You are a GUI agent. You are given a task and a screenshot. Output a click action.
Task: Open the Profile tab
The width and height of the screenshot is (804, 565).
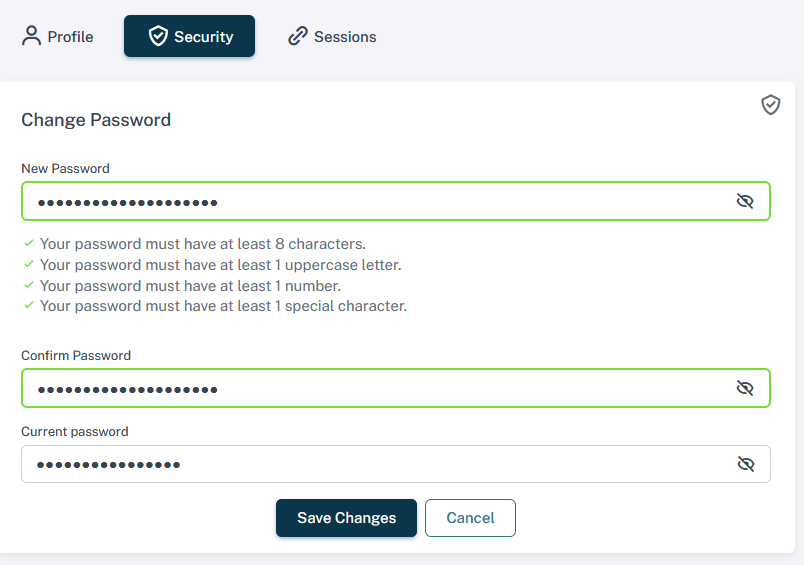pos(57,36)
